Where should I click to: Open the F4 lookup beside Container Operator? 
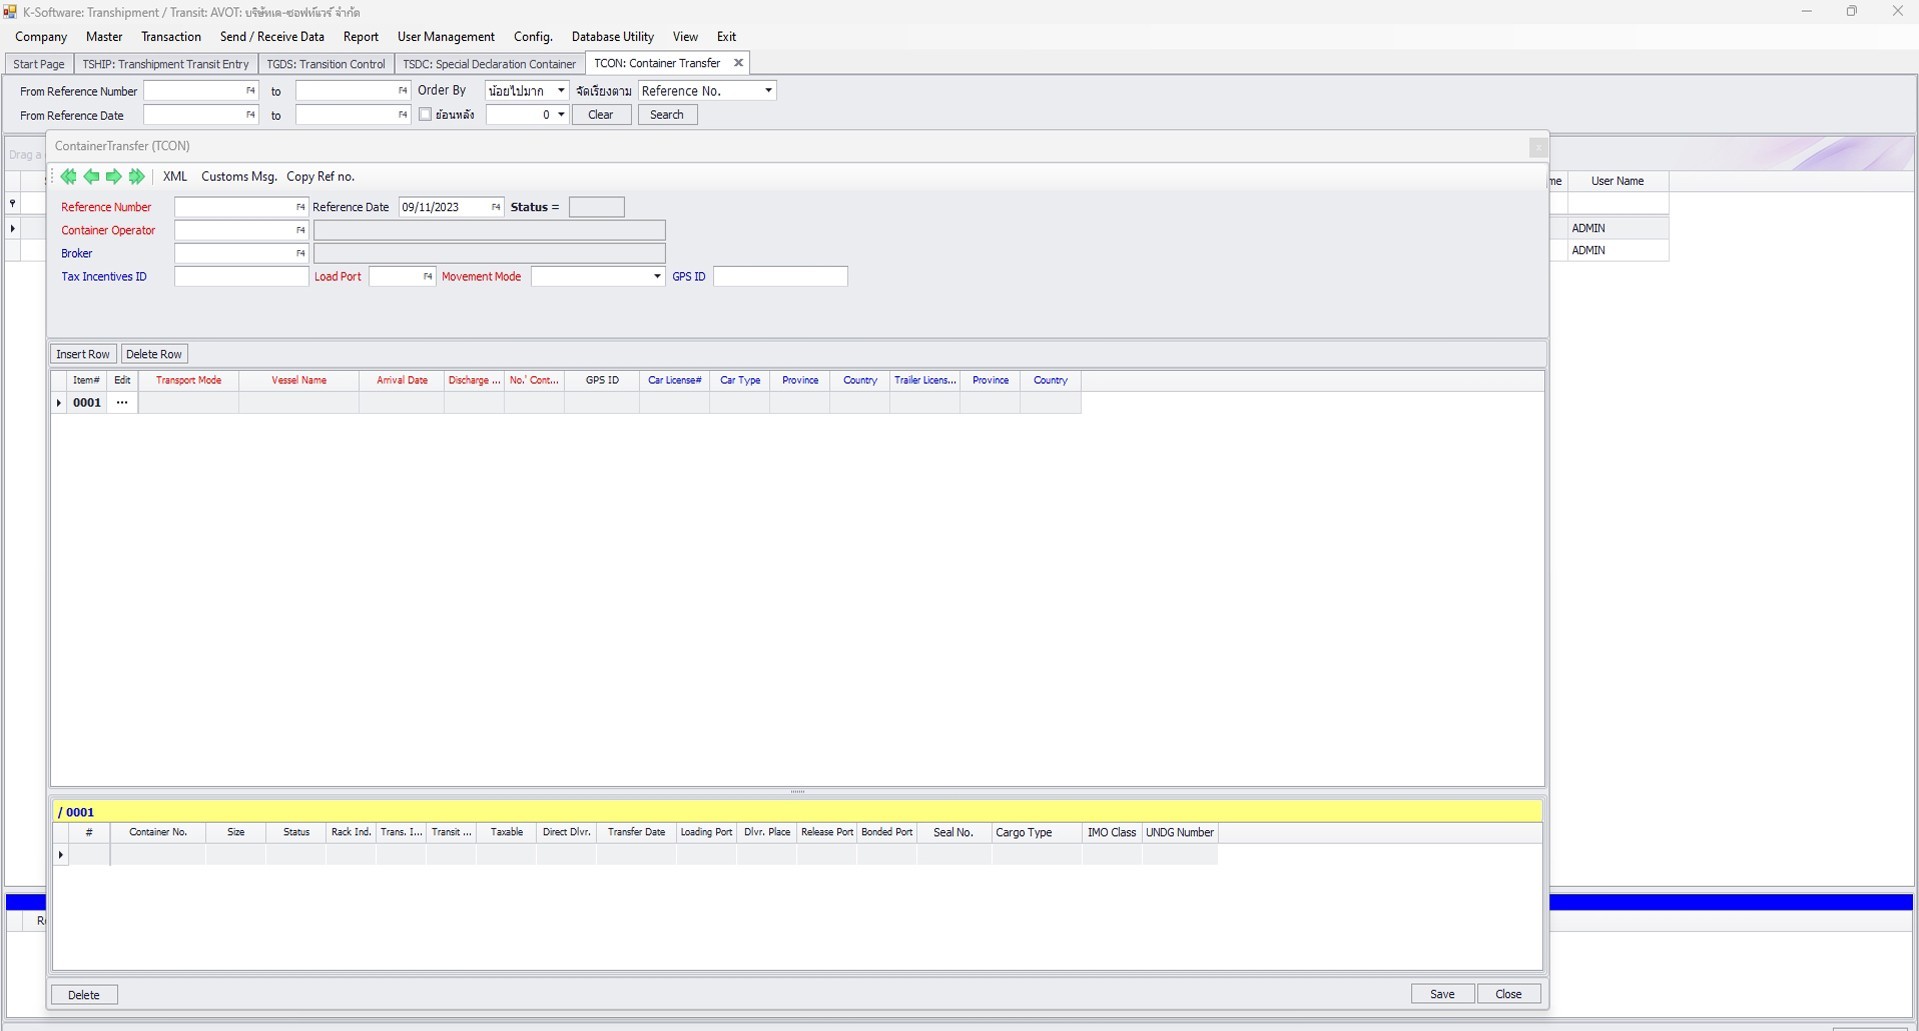(299, 230)
